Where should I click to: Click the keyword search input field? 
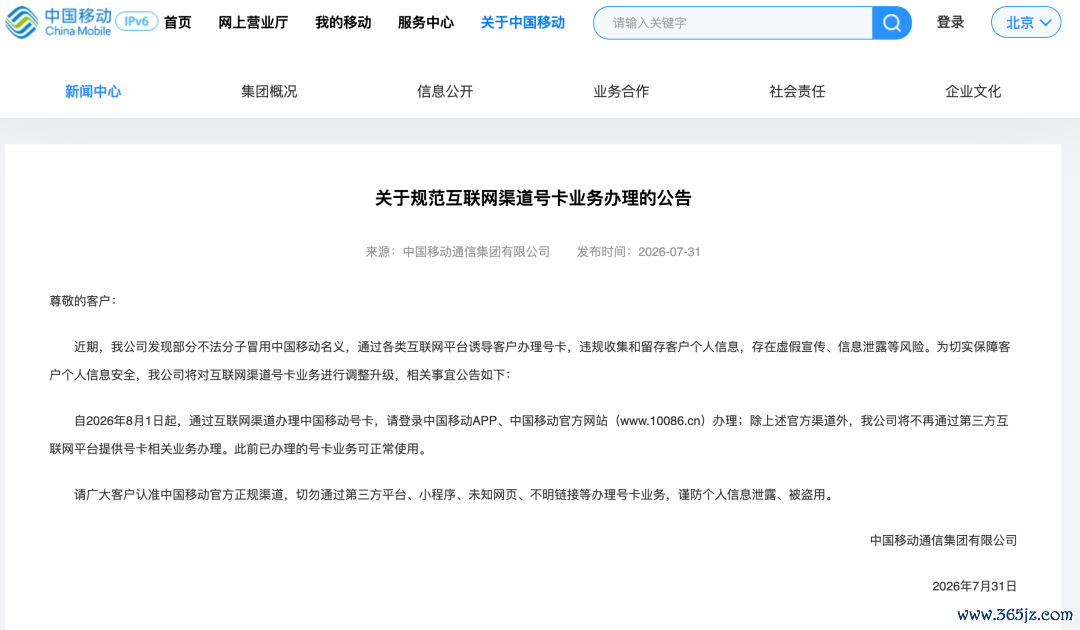[x=733, y=23]
